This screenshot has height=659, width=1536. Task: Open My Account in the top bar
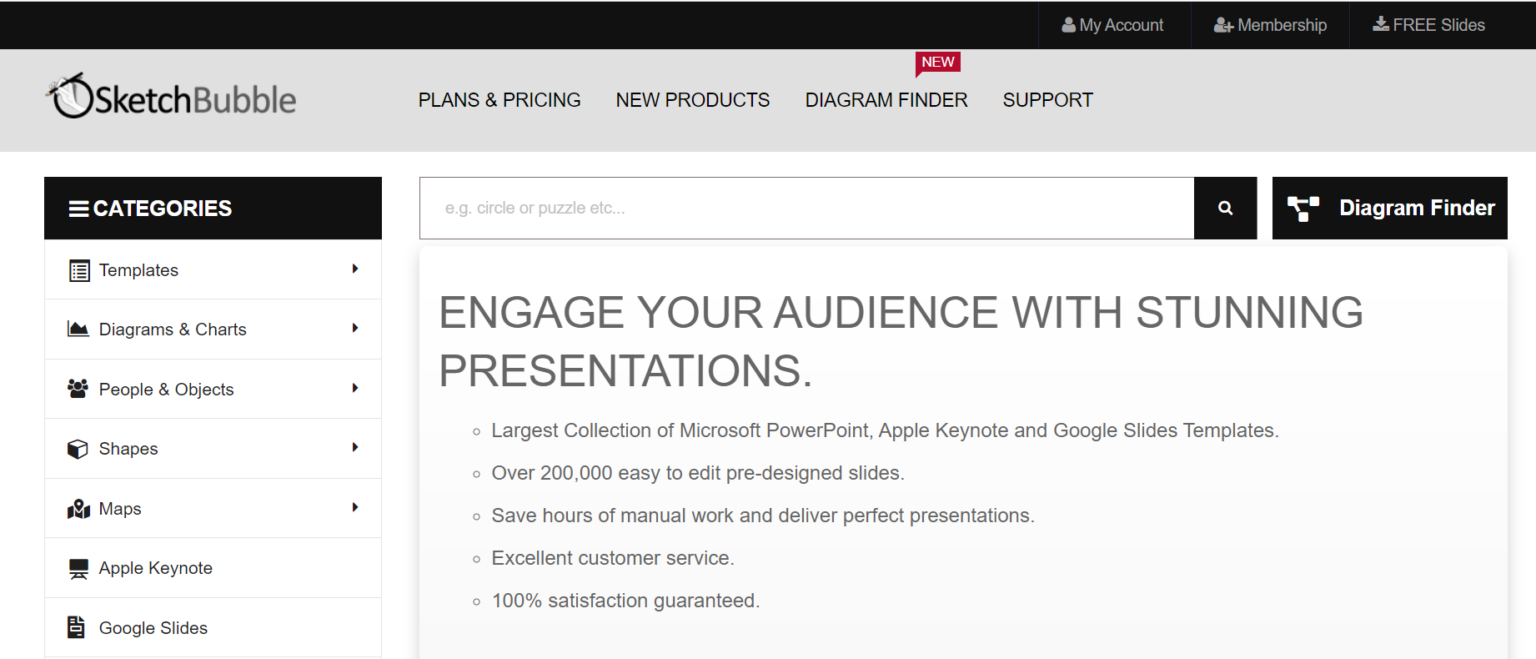tap(1112, 25)
